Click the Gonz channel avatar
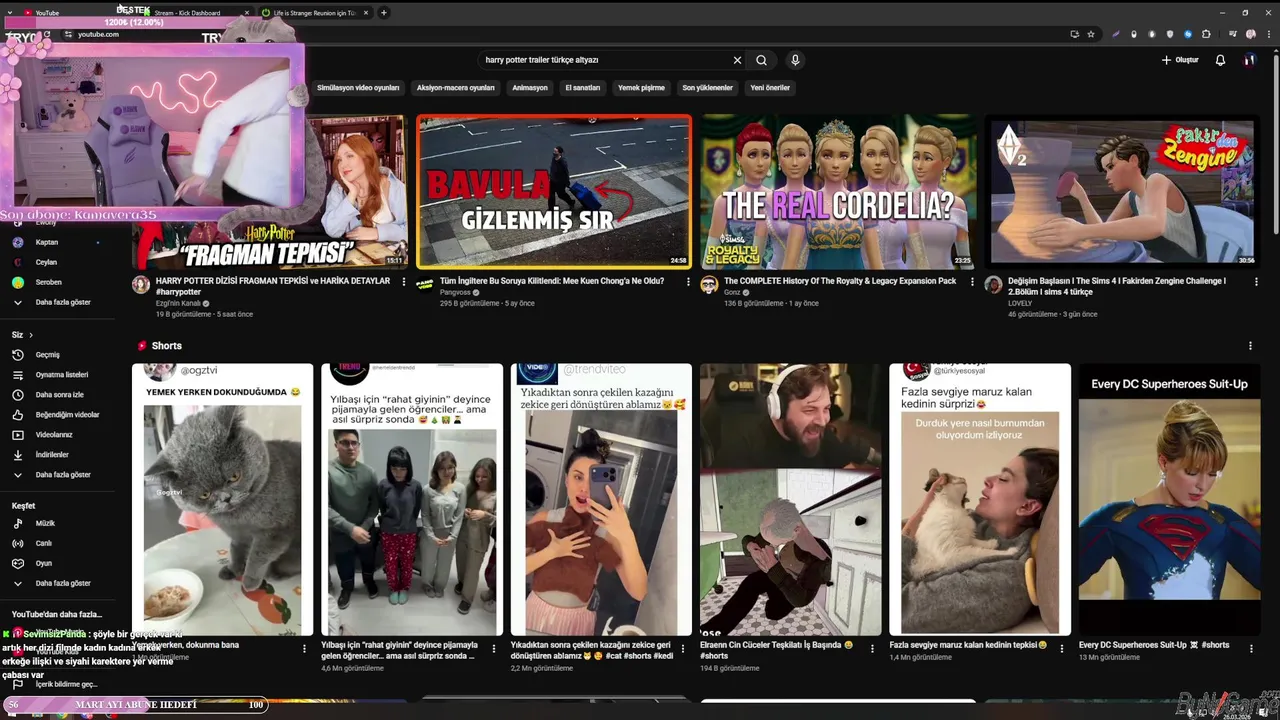 709,285
